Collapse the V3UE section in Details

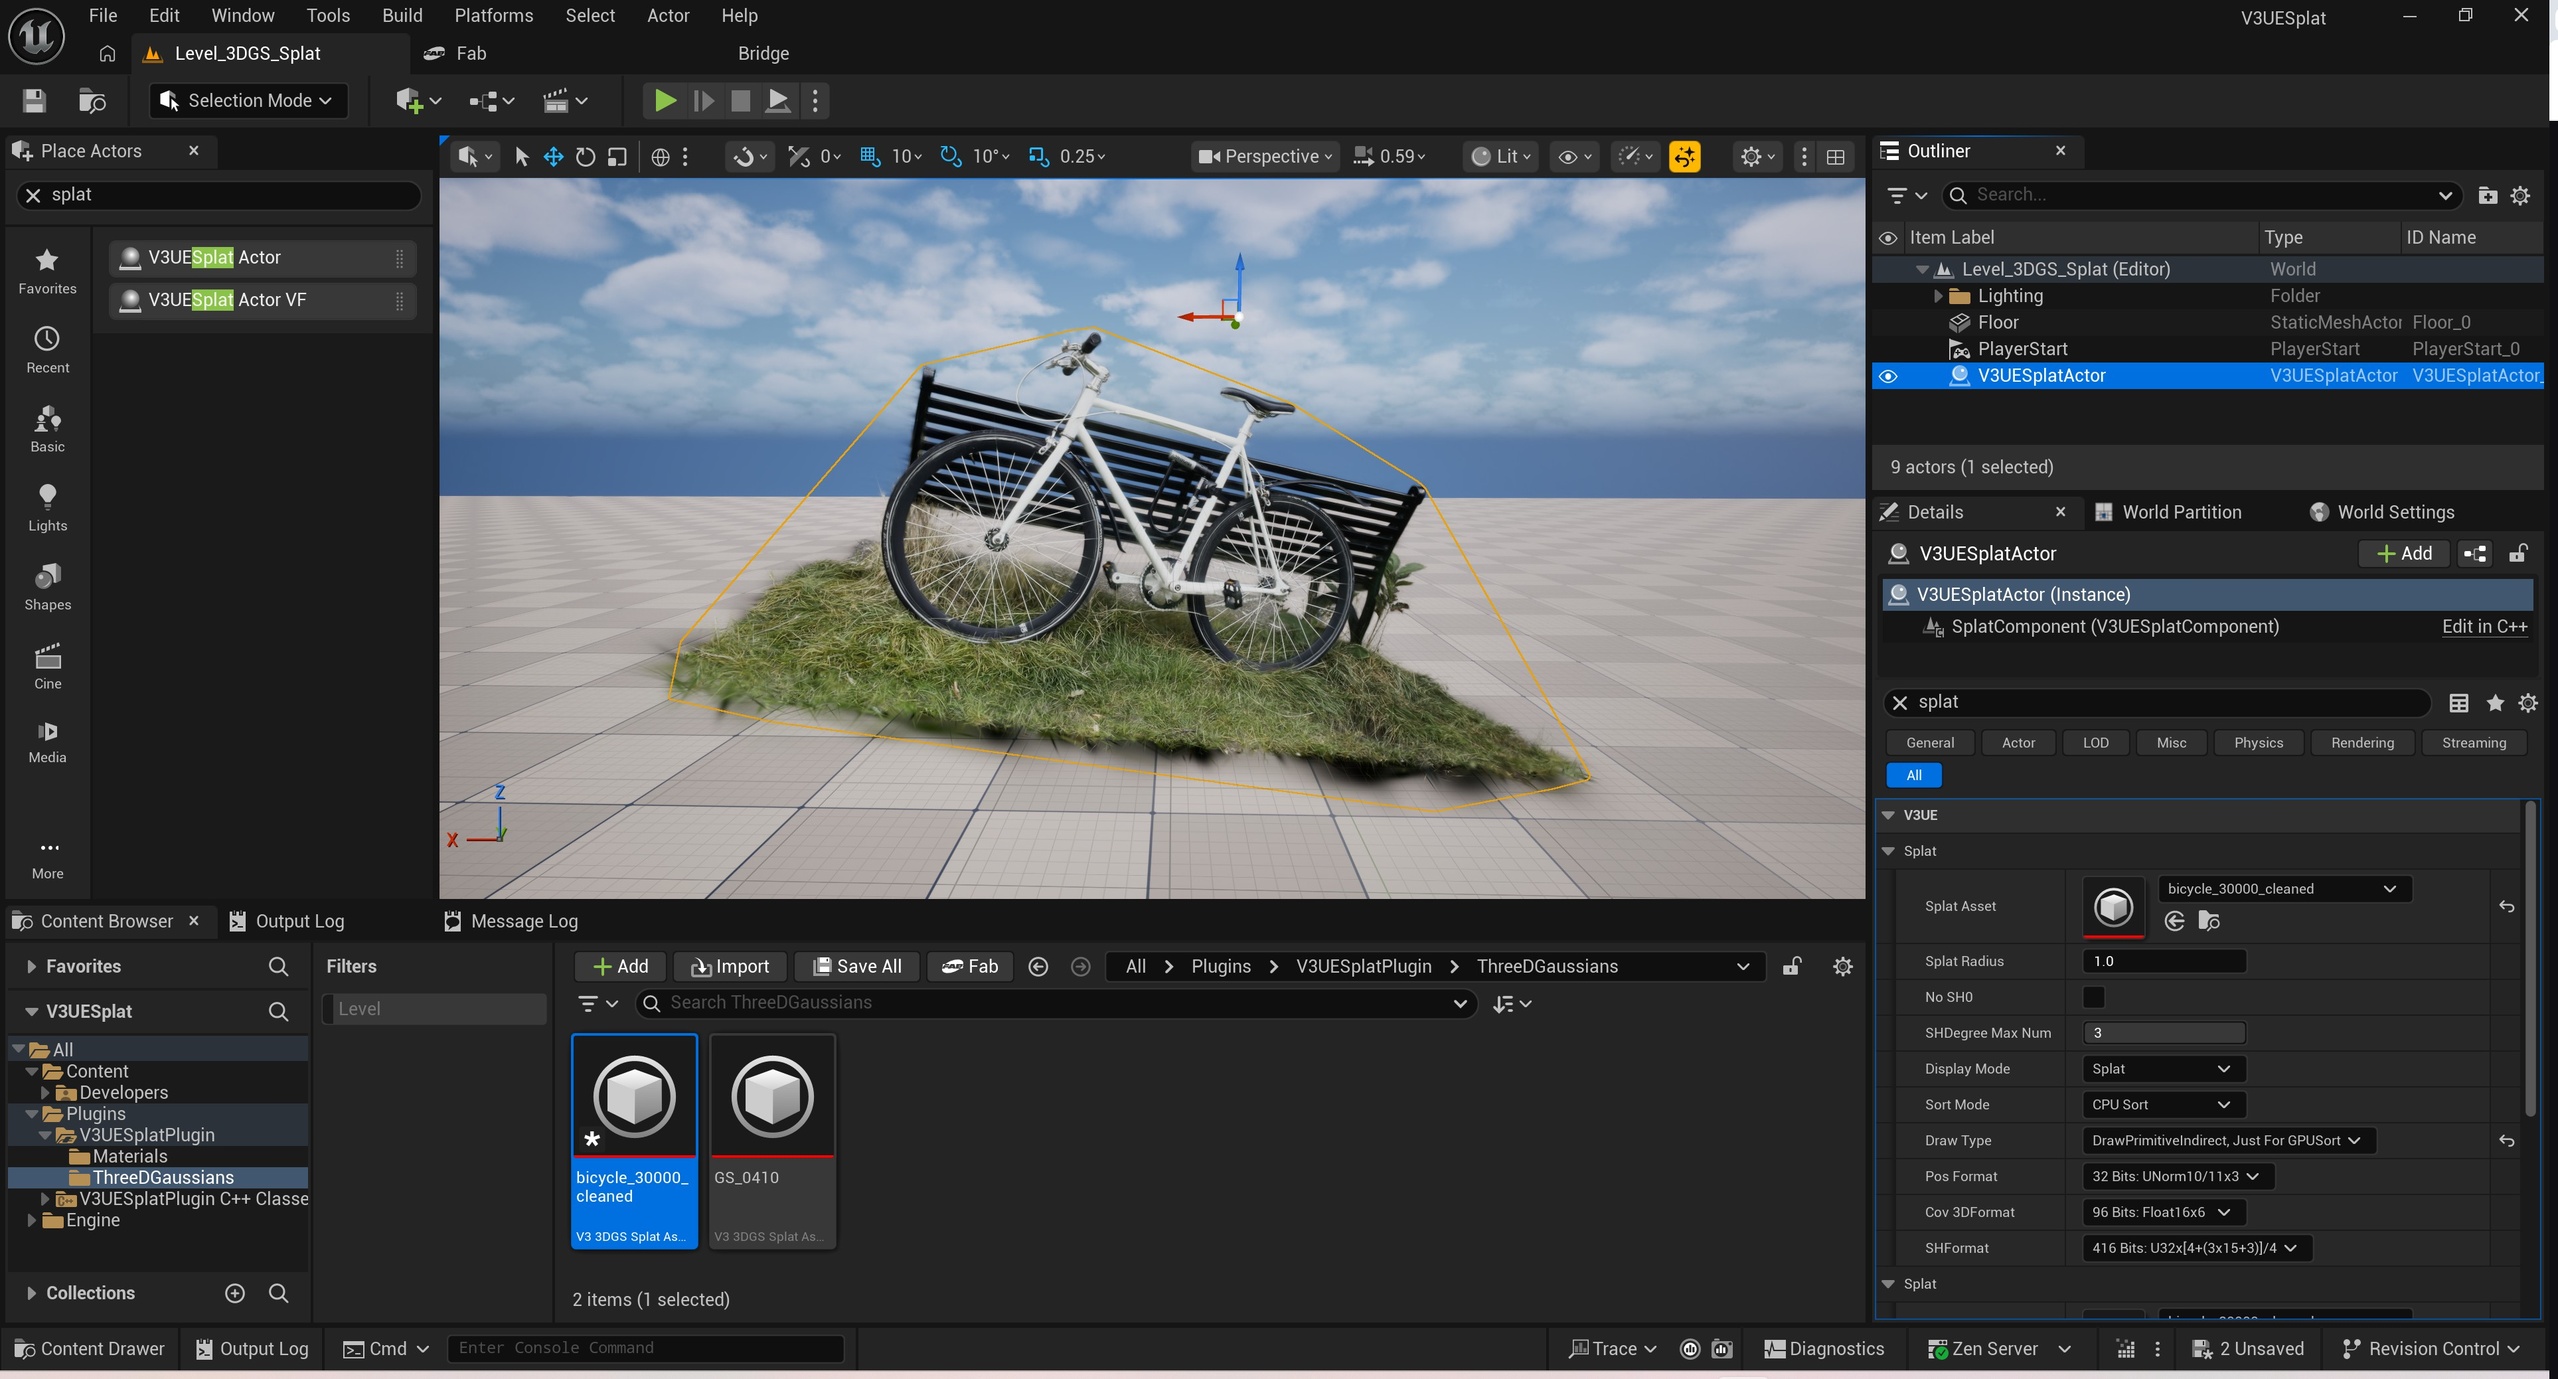1888,815
